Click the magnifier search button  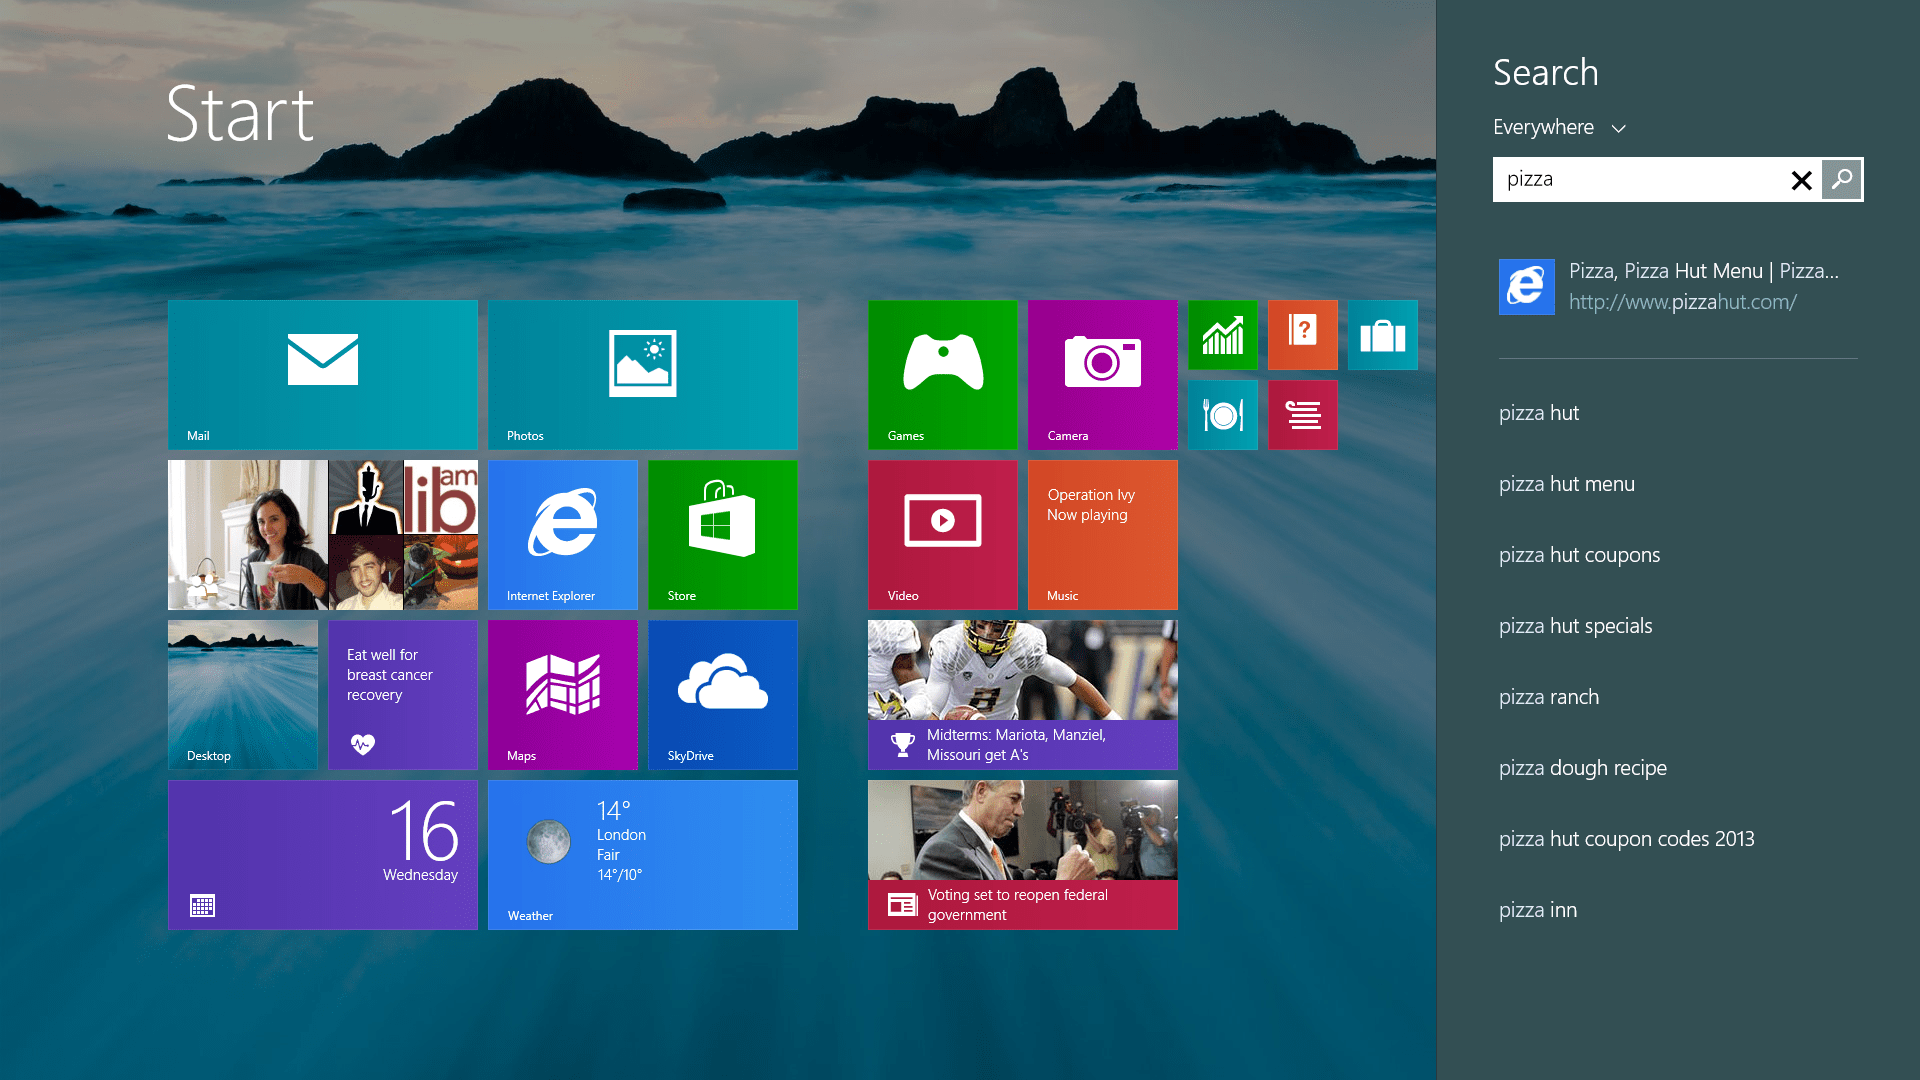pos(1841,180)
